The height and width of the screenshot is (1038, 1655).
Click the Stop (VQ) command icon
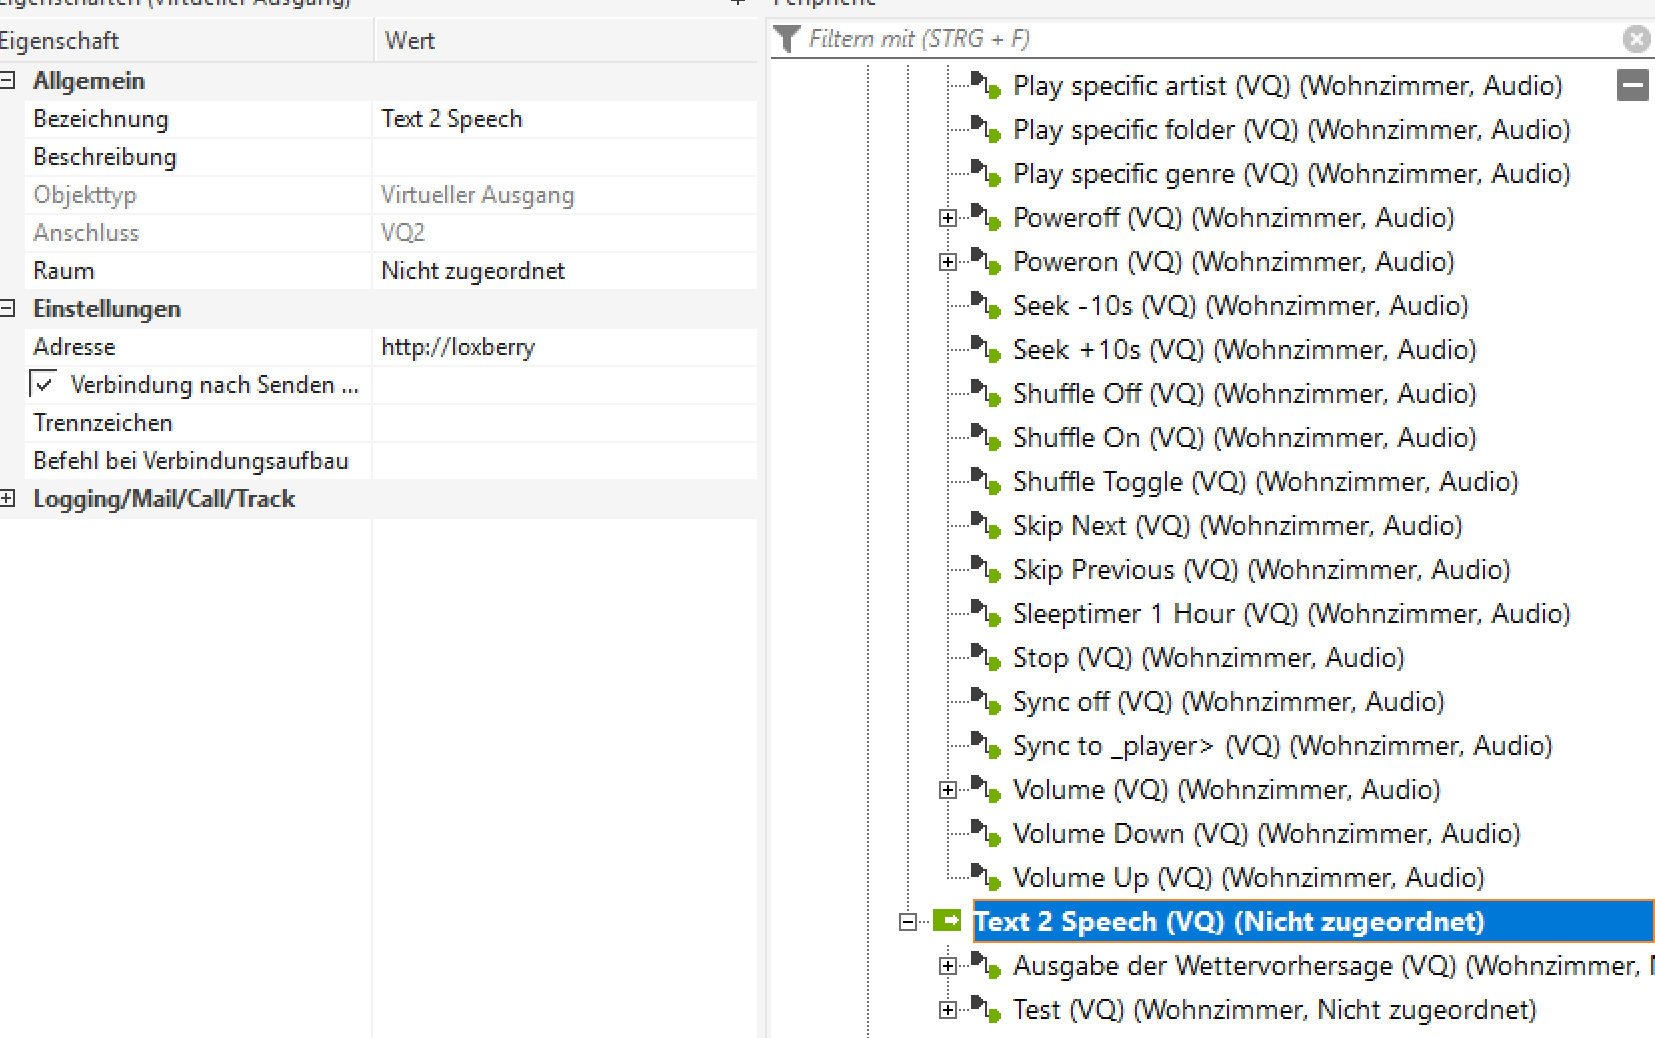[986, 658]
